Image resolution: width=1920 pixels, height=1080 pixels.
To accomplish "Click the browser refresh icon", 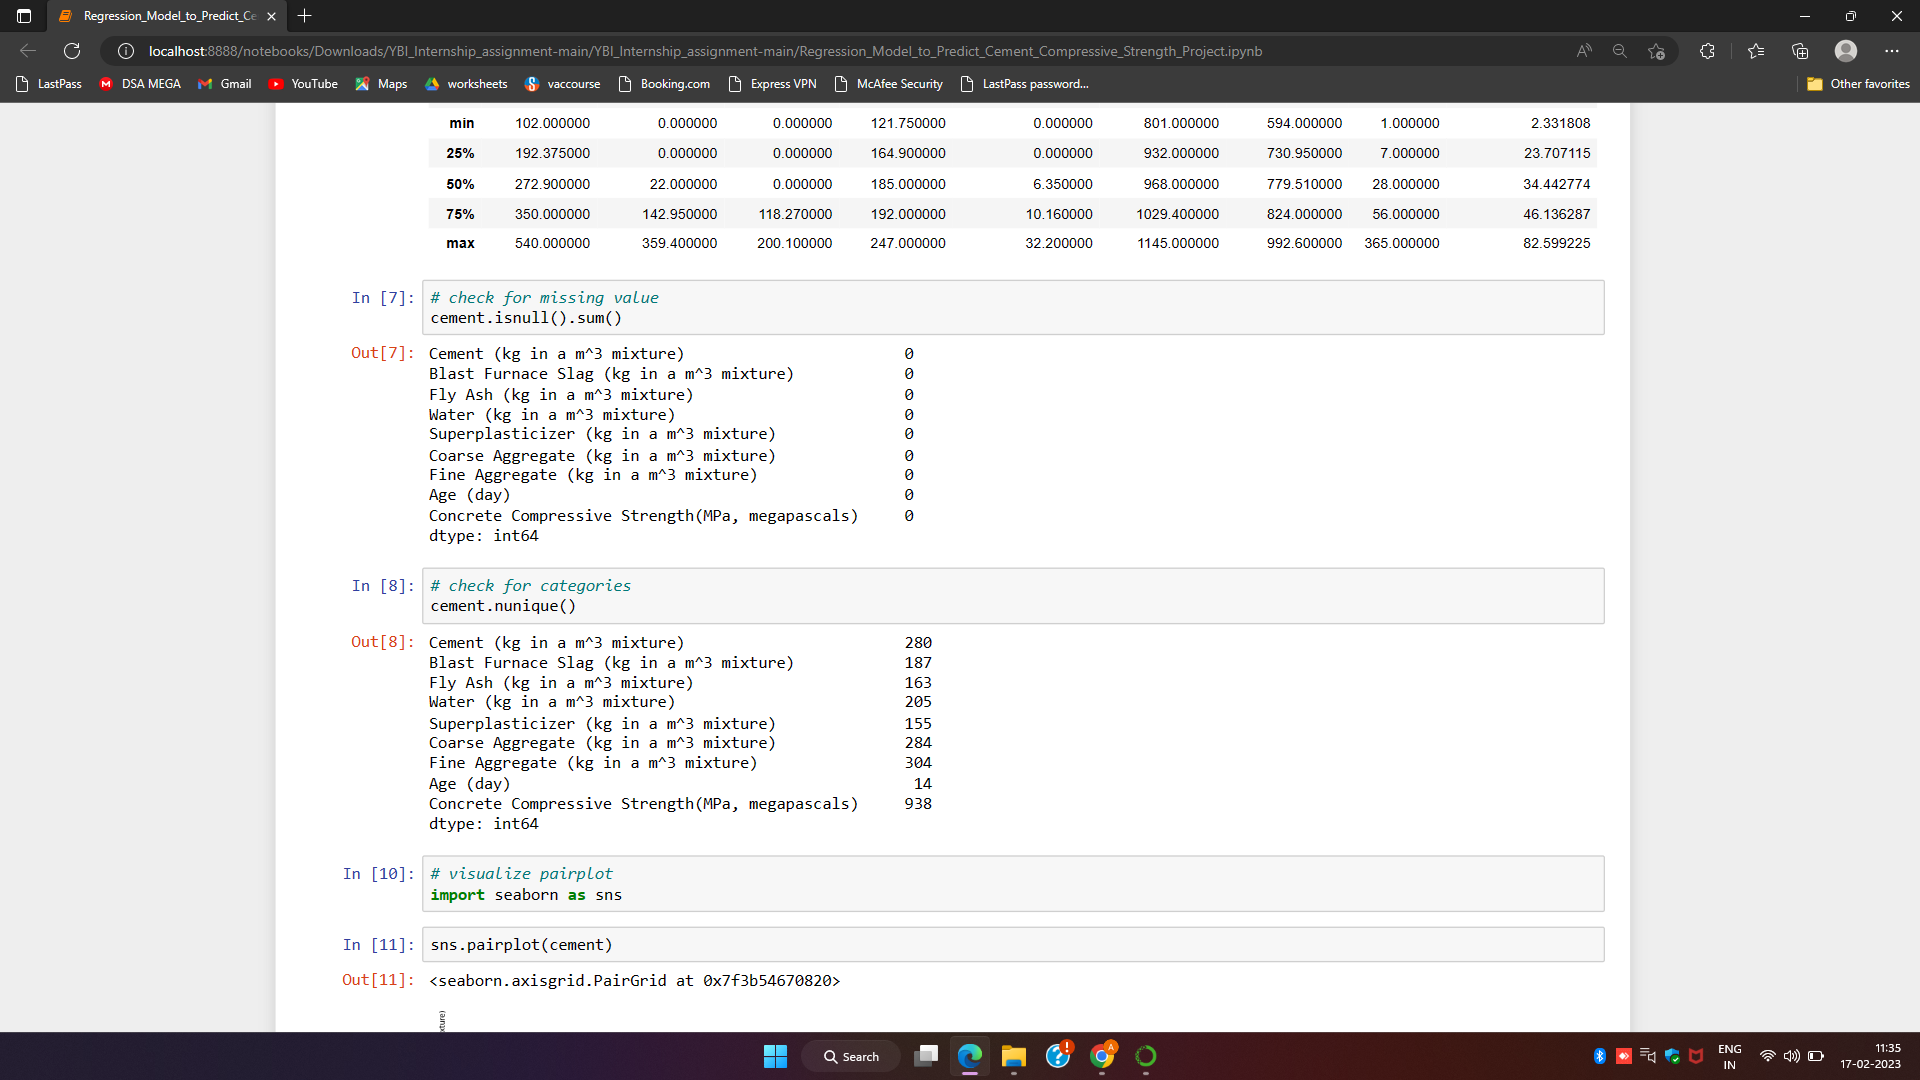I will (72, 51).
